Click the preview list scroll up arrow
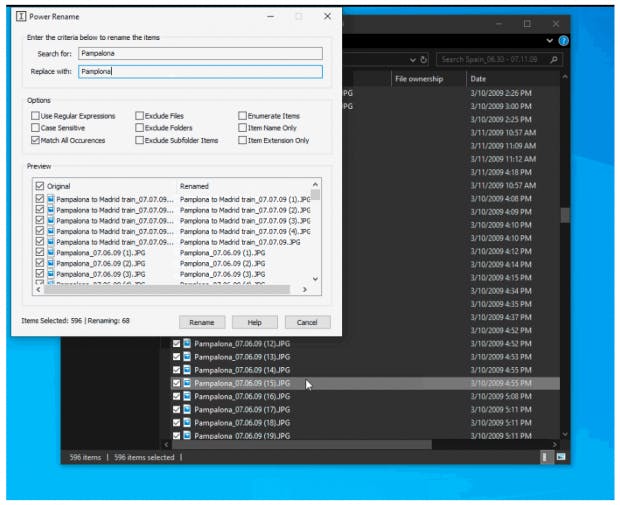The height and width of the screenshot is (505, 620). click(315, 184)
